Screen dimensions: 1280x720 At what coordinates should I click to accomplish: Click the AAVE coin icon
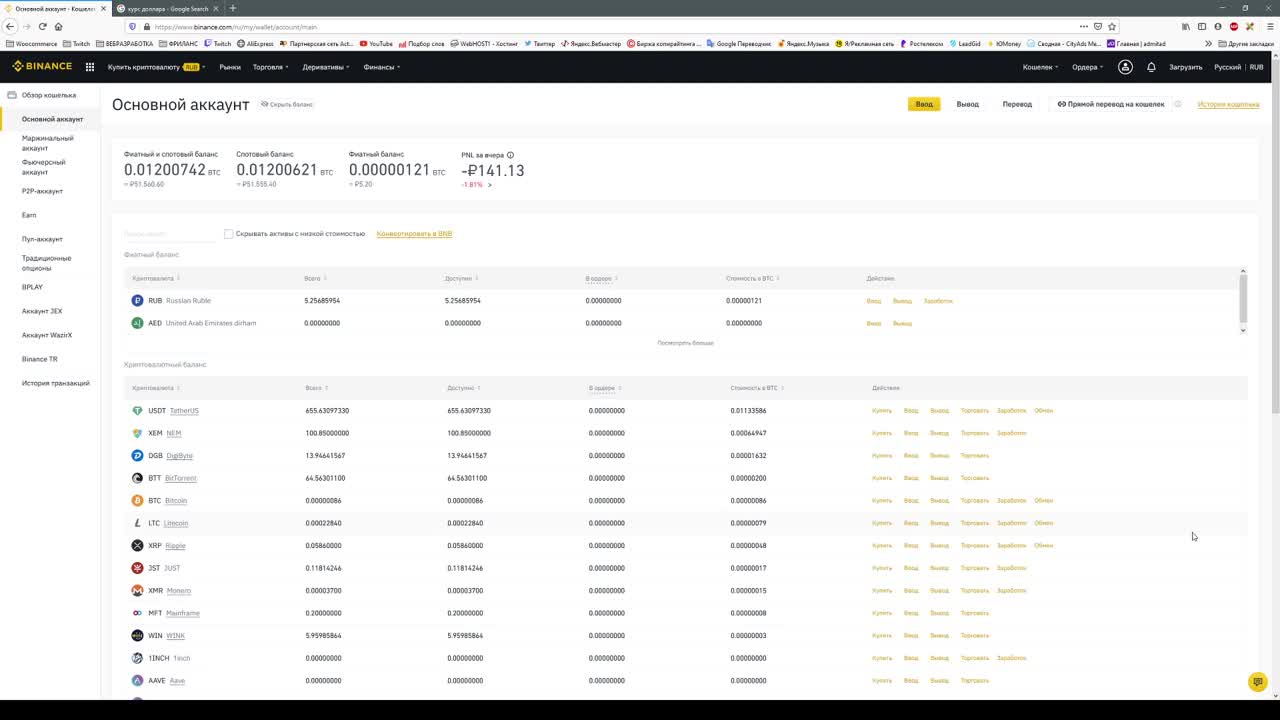(x=138, y=681)
